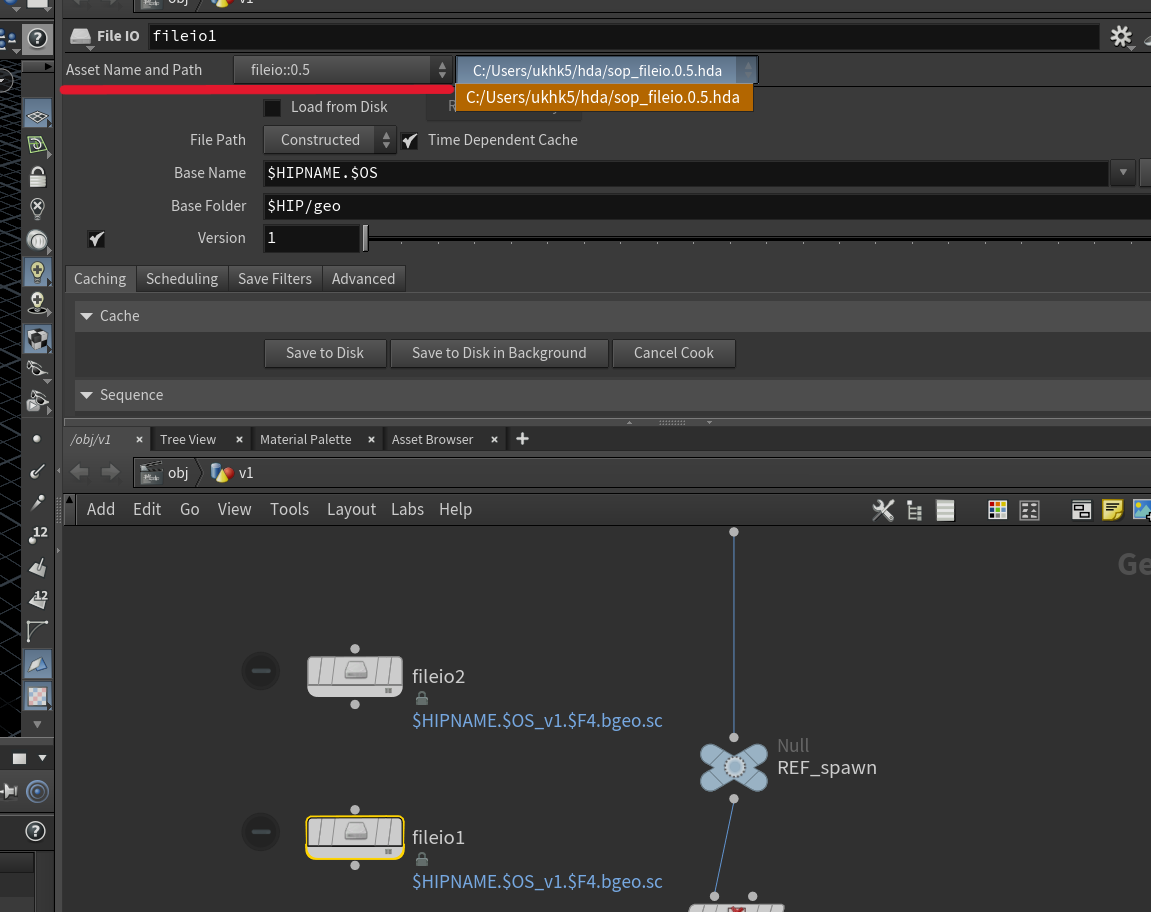The height and width of the screenshot is (912, 1151).
Task: Click the round headlight icon
Action: tap(37, 240)
